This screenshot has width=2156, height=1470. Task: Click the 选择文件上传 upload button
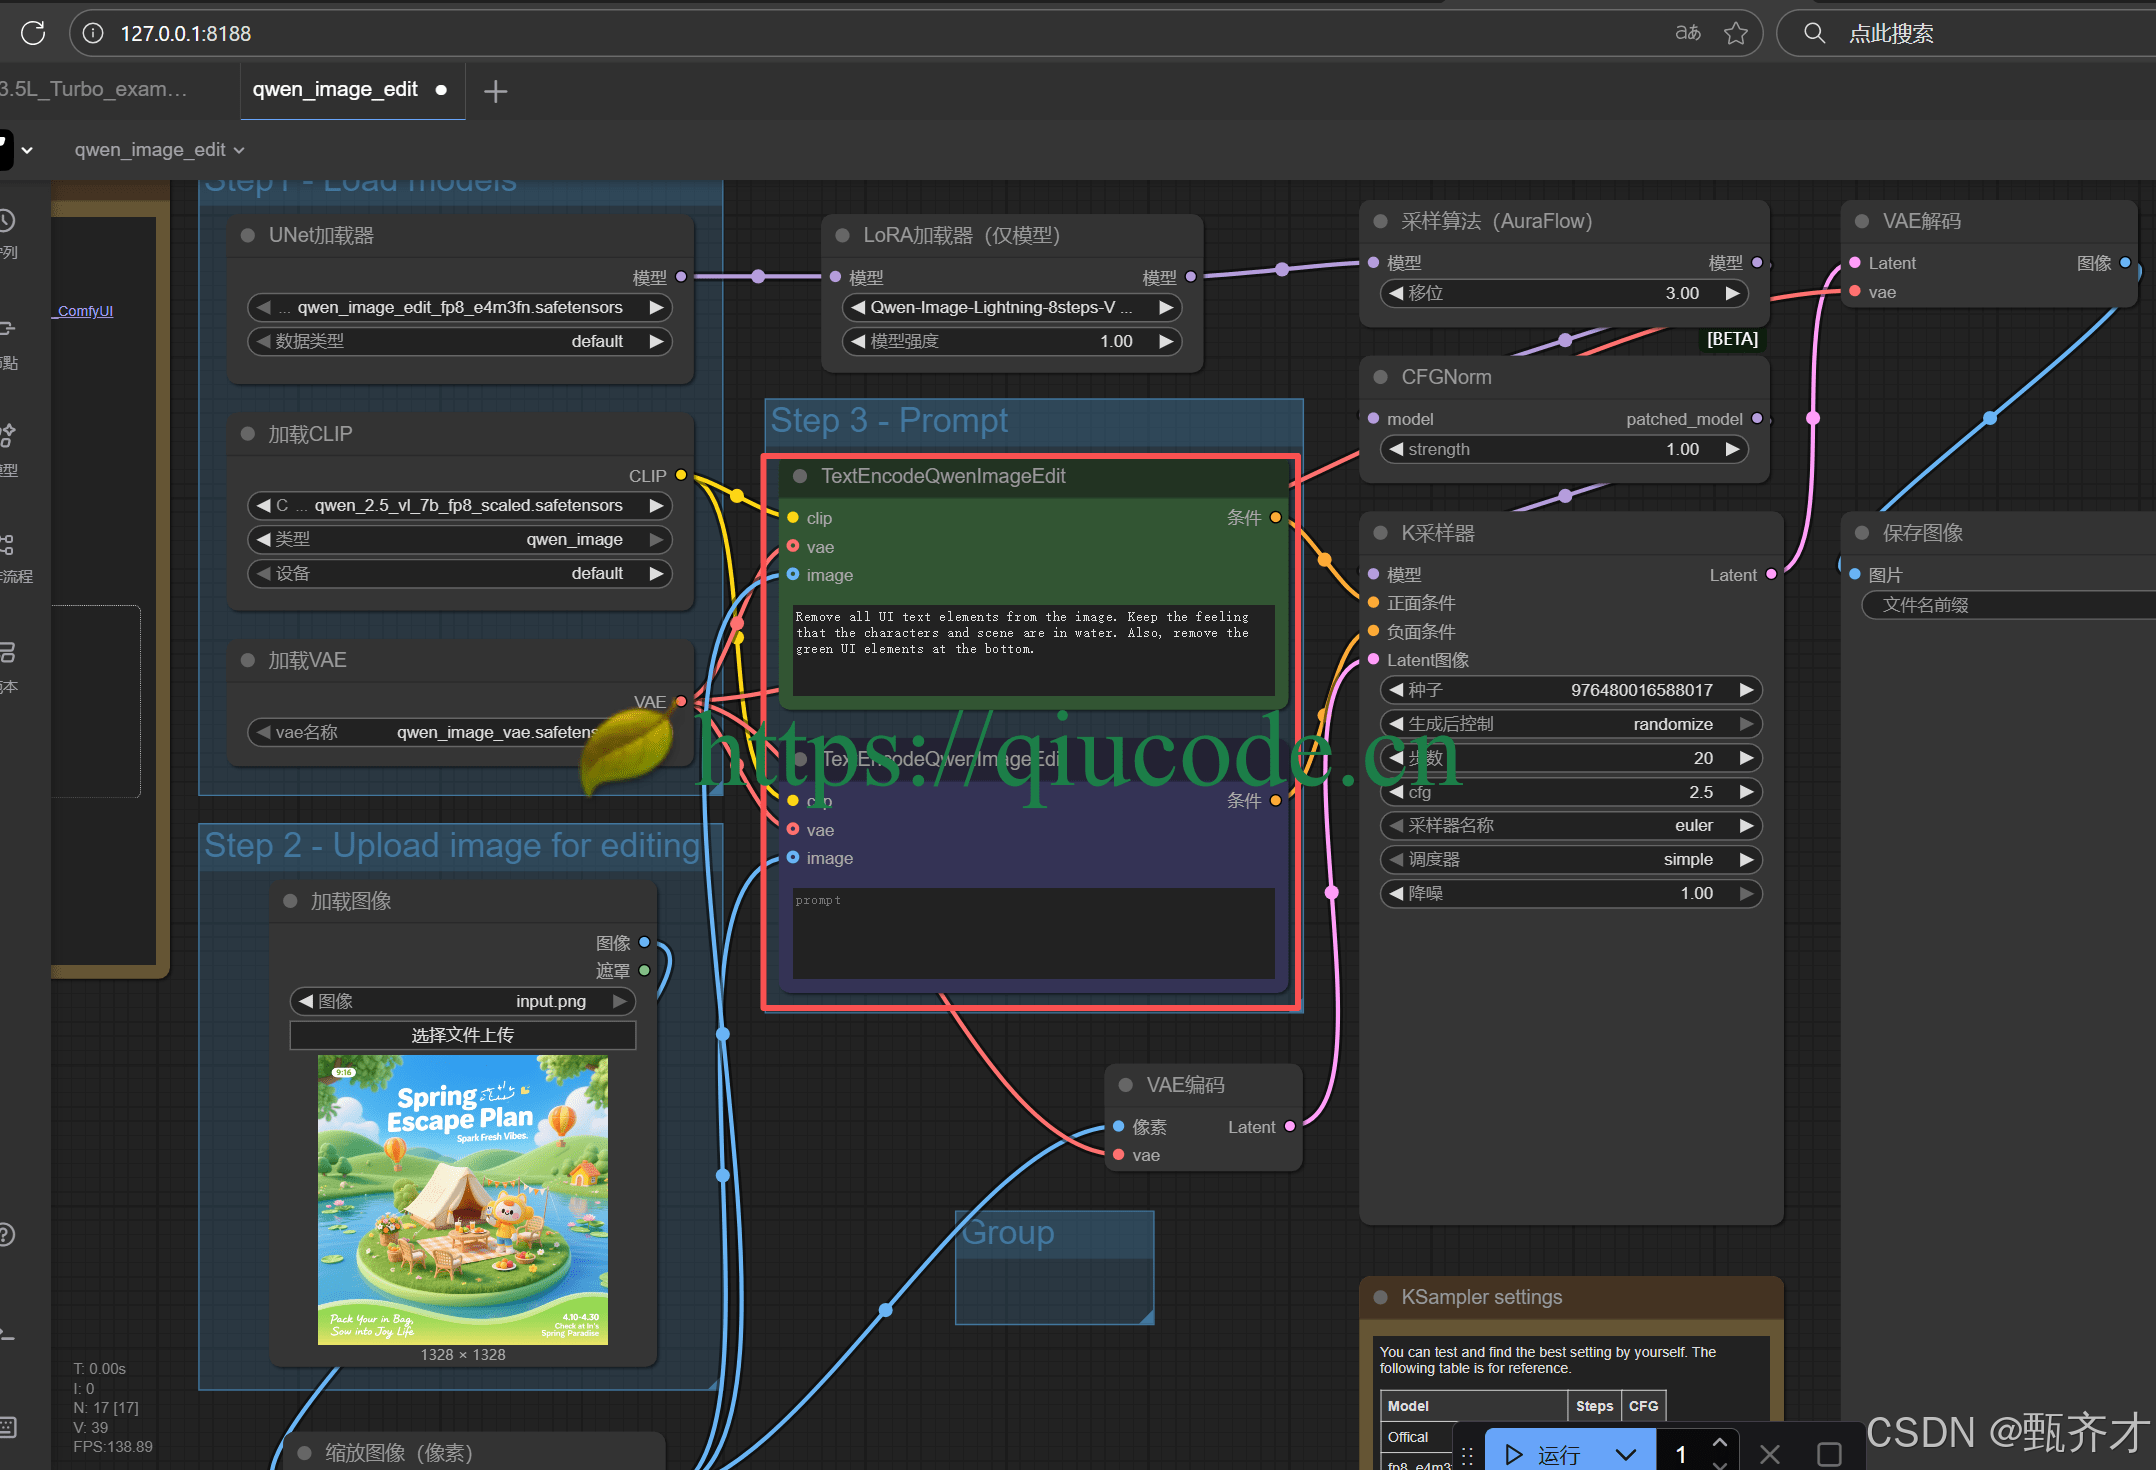[463, 1035]
